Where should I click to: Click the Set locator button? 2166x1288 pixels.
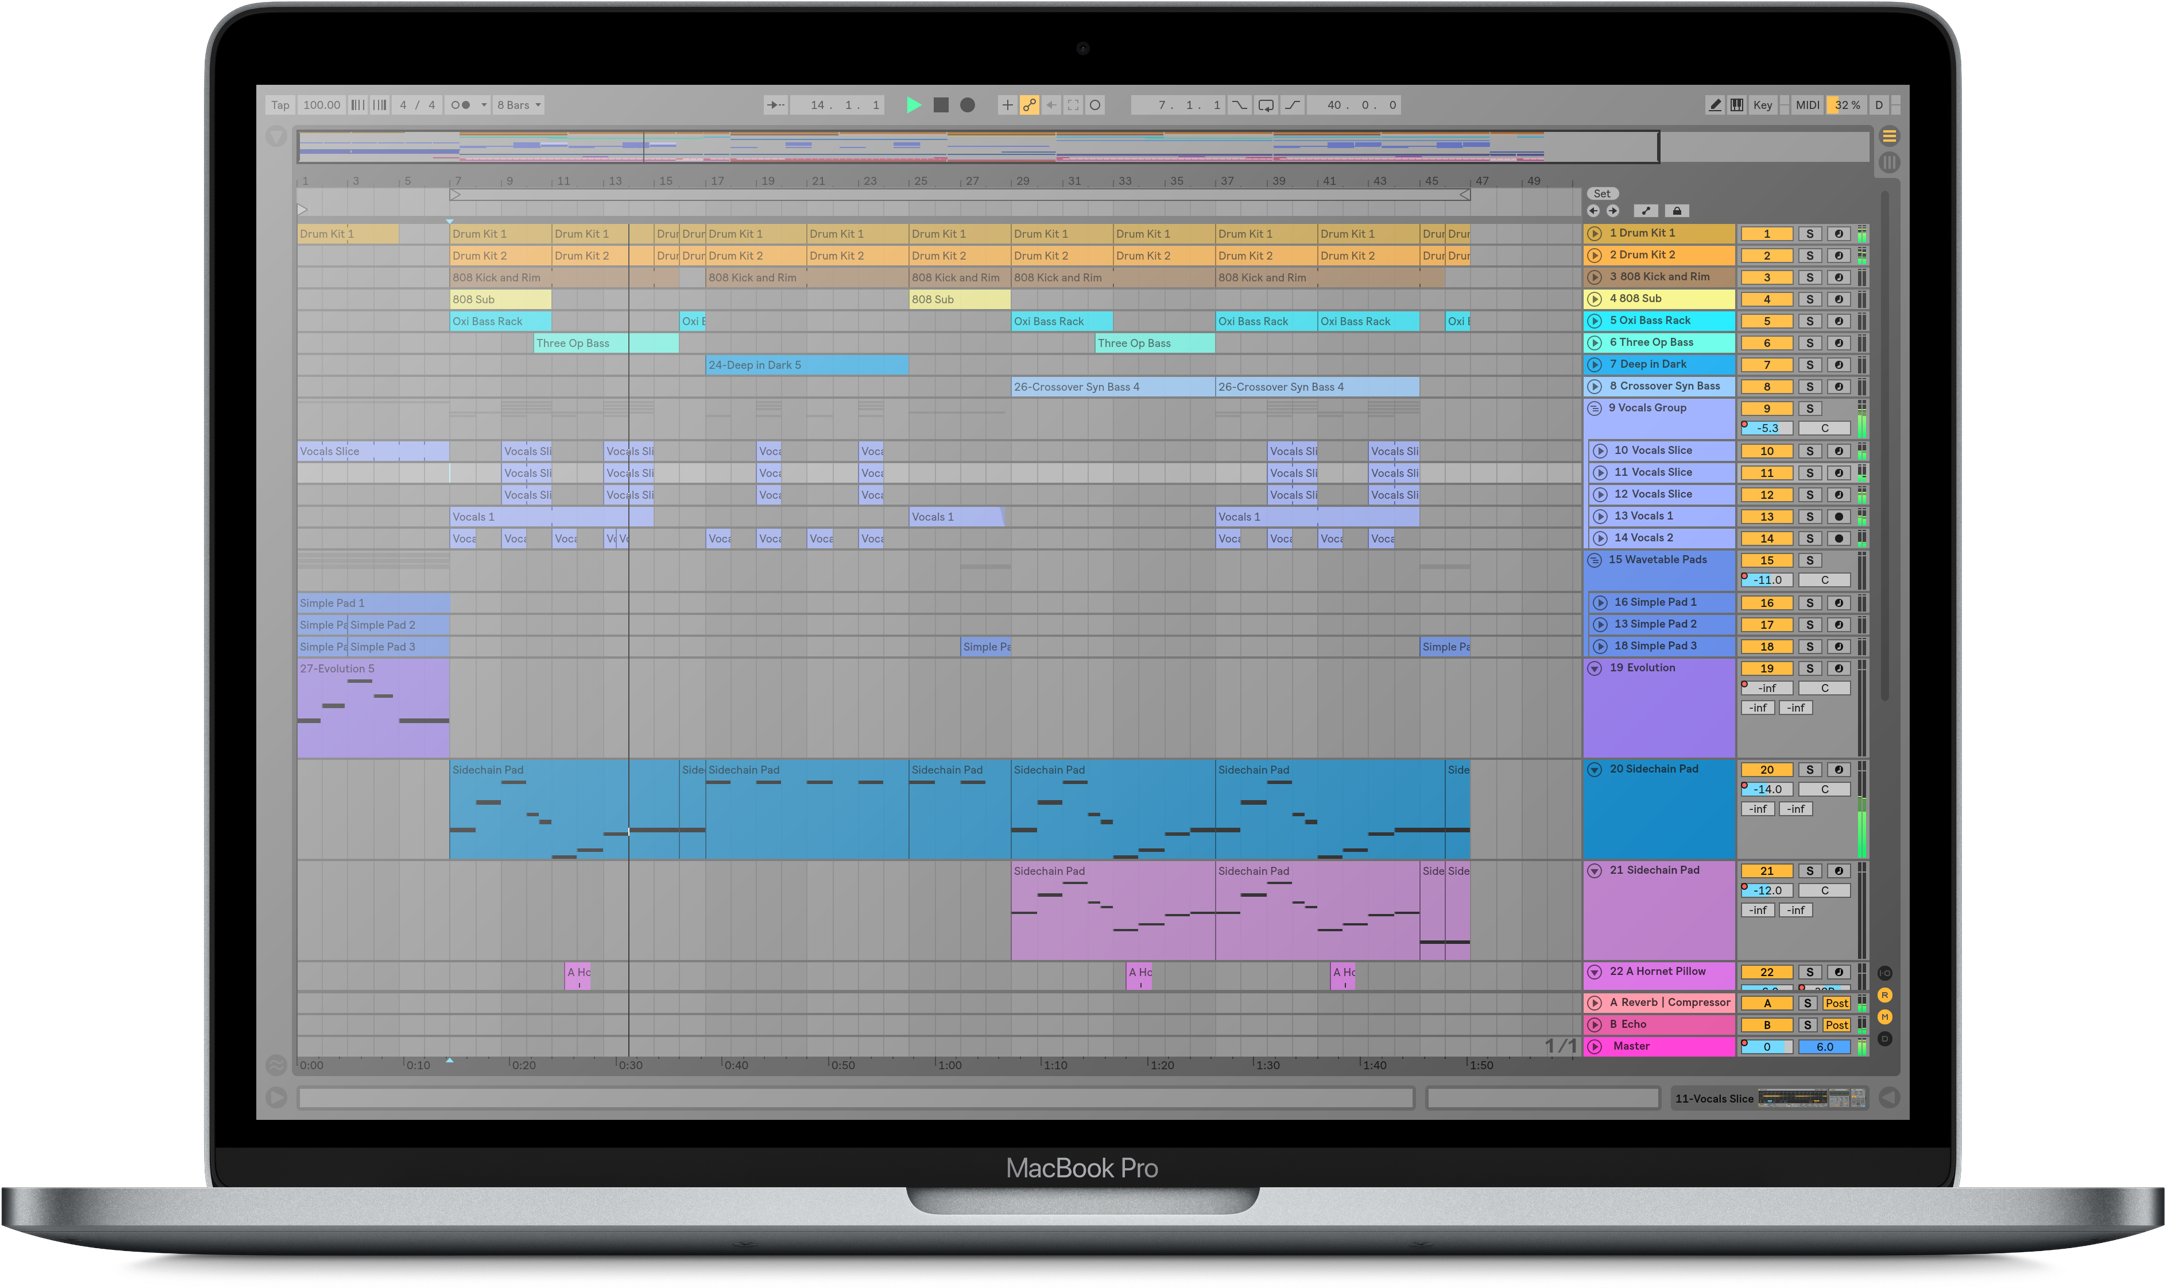click(x=1602, y=194)
